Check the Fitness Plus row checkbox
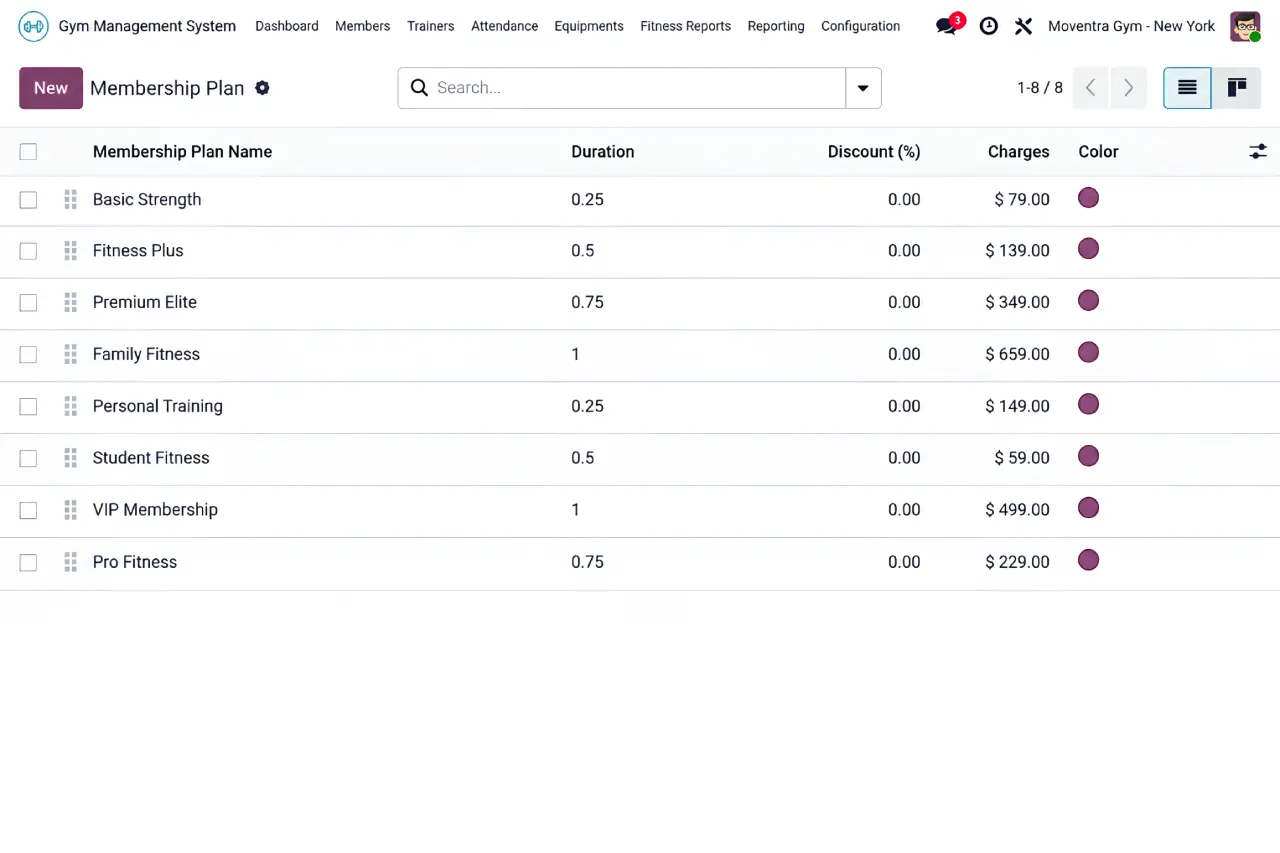Viewport: 1280px width, 853px height. pyautogui.click(x=28, y=251)
